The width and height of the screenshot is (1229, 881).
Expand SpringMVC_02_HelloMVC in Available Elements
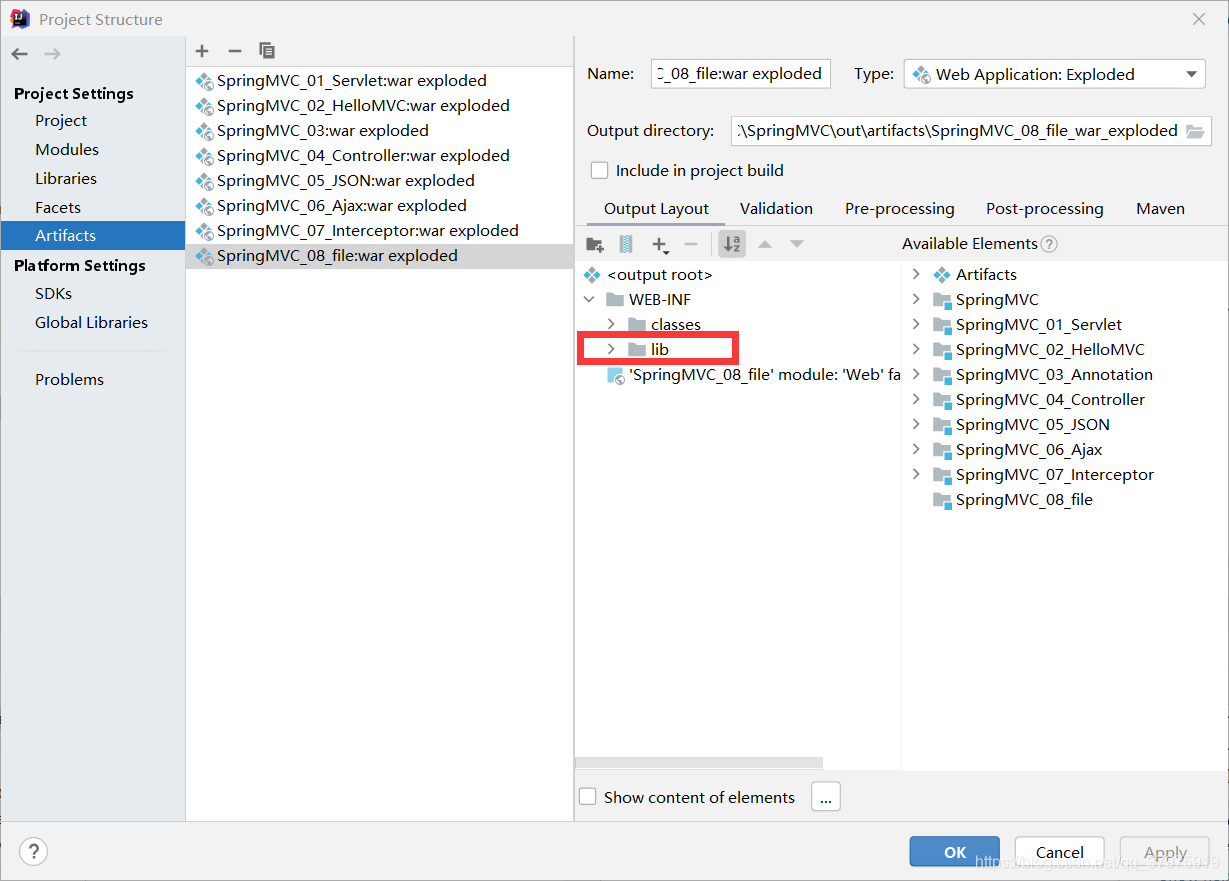click(x=915, y=349)
